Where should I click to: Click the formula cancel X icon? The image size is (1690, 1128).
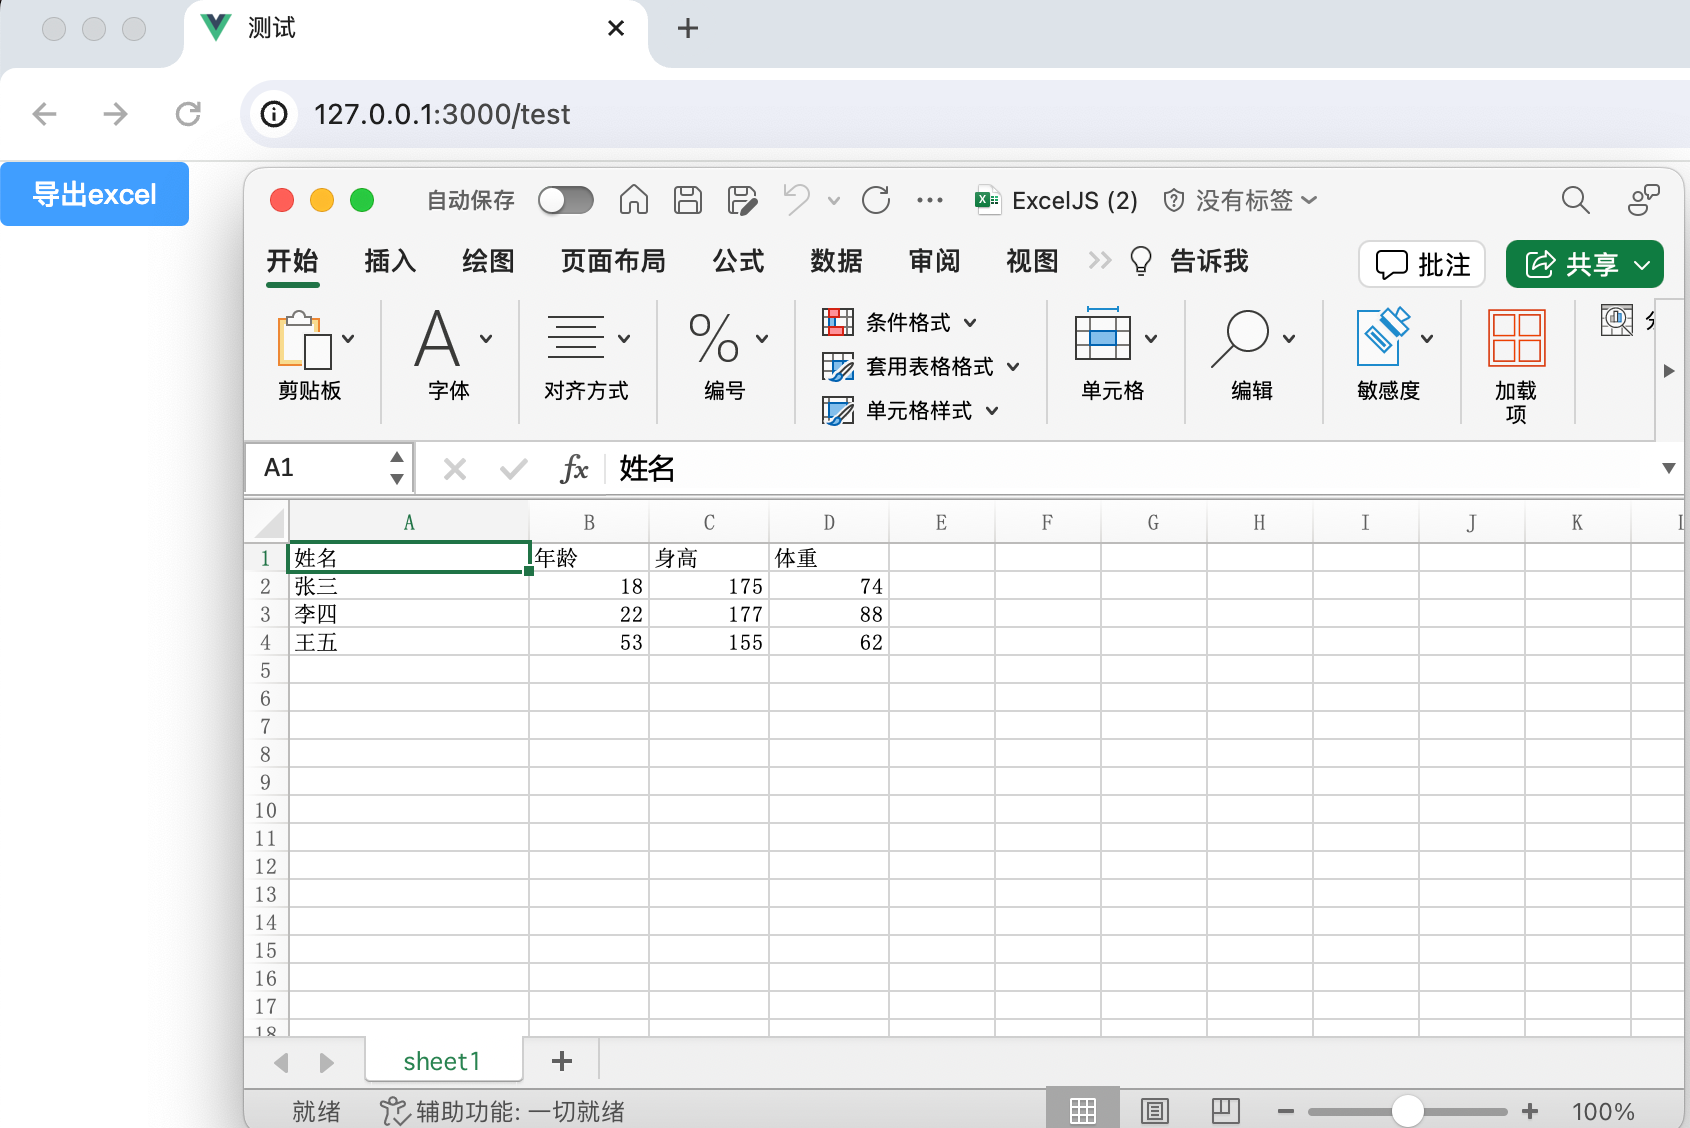(x=455, y=468)
